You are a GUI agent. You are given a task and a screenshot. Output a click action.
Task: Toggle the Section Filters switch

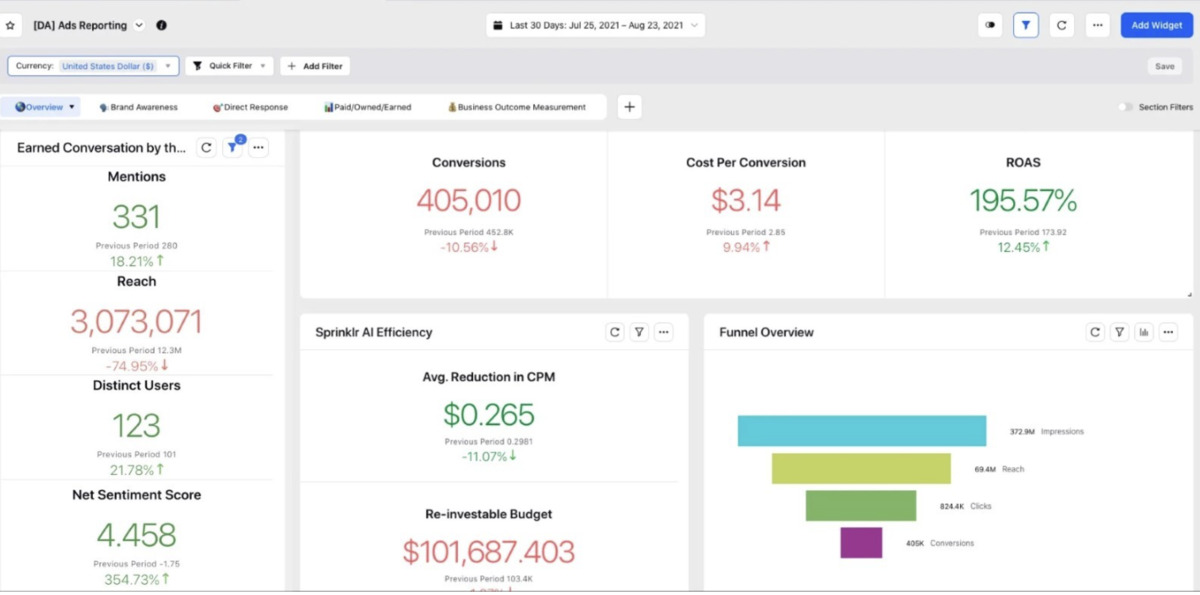[1126, 107]
